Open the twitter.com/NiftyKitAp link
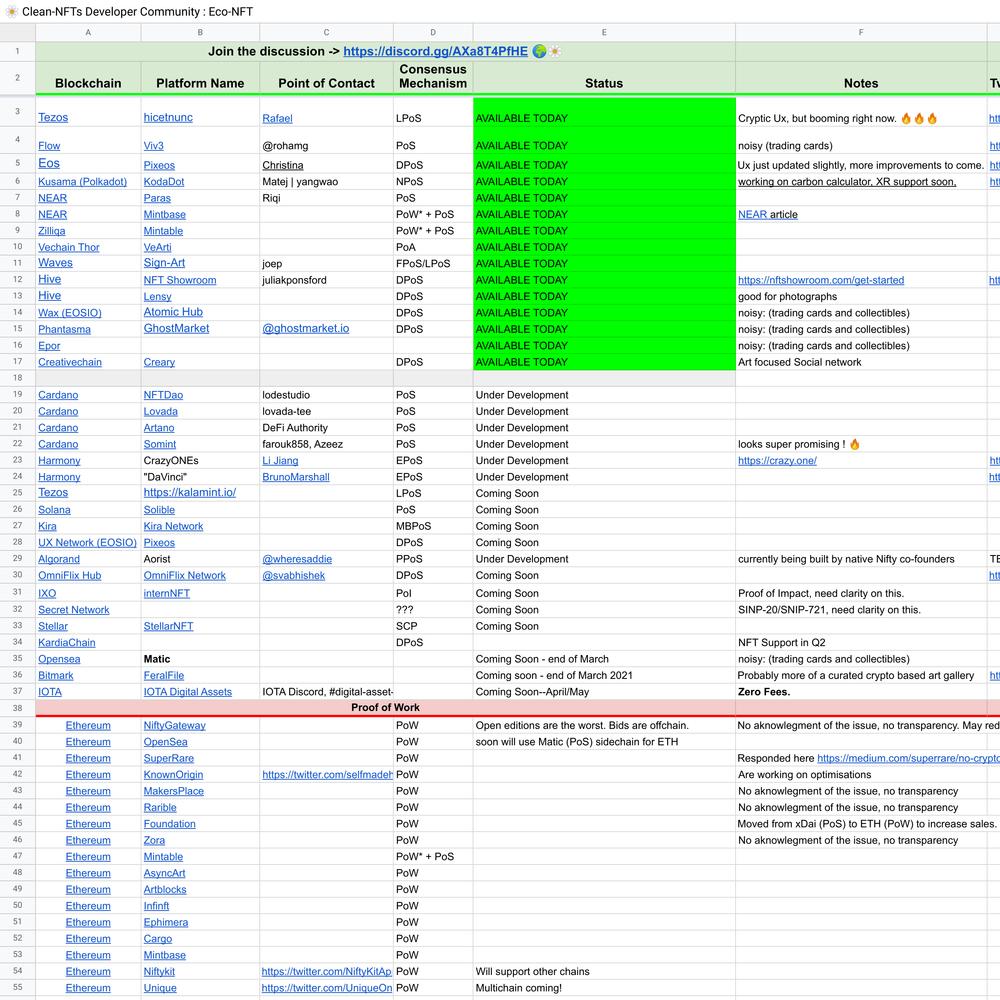The image size is (1000, 1000). coord(327,971)
